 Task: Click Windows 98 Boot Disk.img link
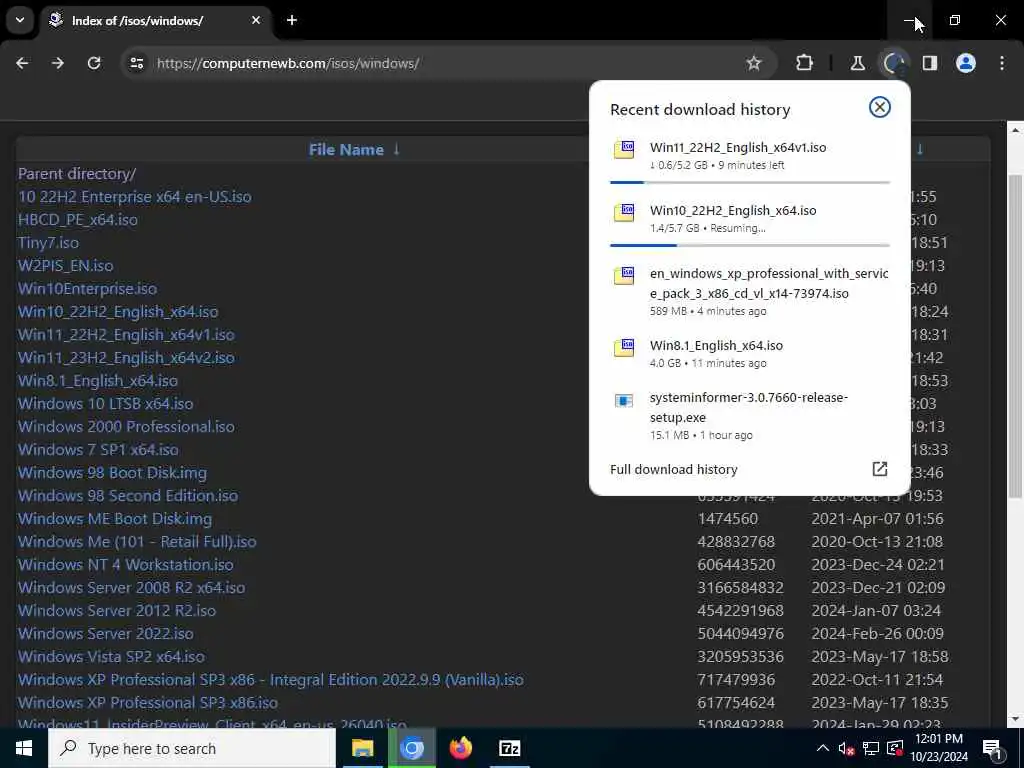(x=112, y=472)
